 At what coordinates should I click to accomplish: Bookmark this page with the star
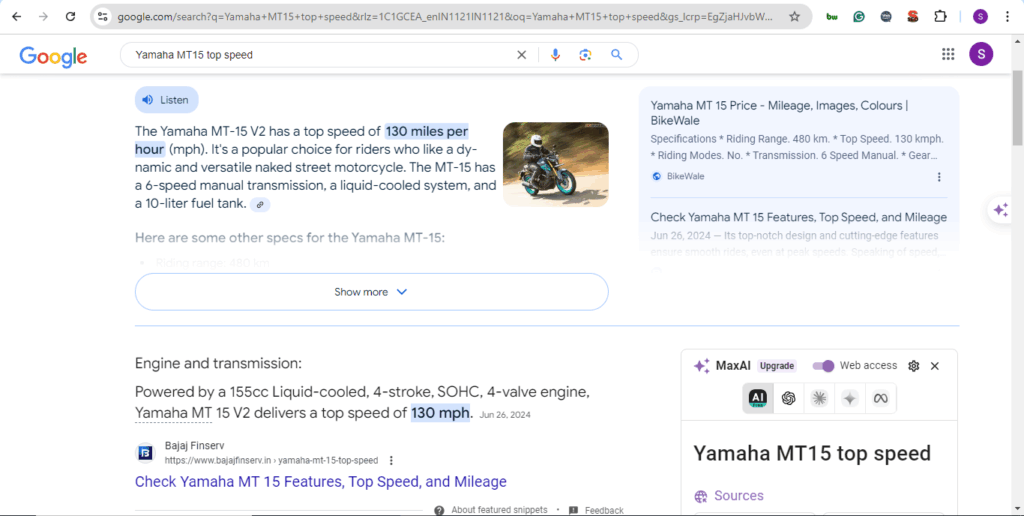click(794, 17)
